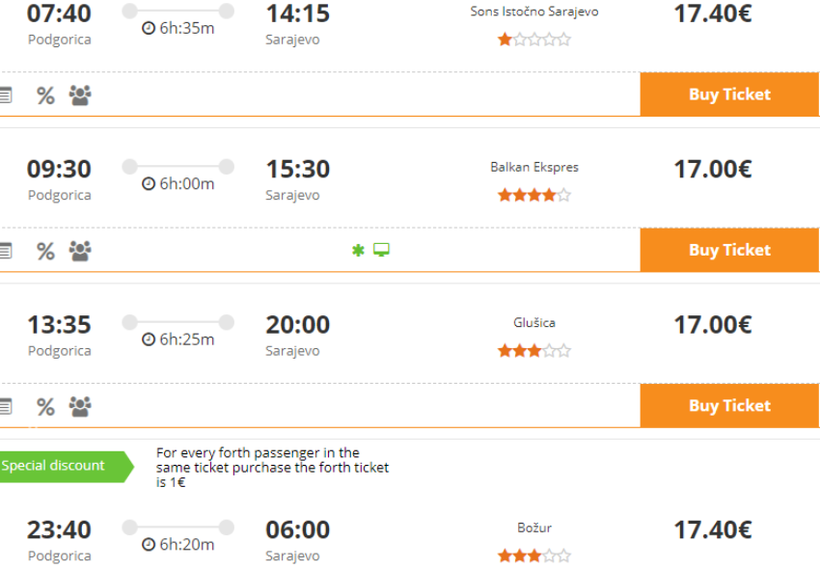Click the Božur carrier name
This screenshot has width=820, height=569.
(x=534, y=526)
